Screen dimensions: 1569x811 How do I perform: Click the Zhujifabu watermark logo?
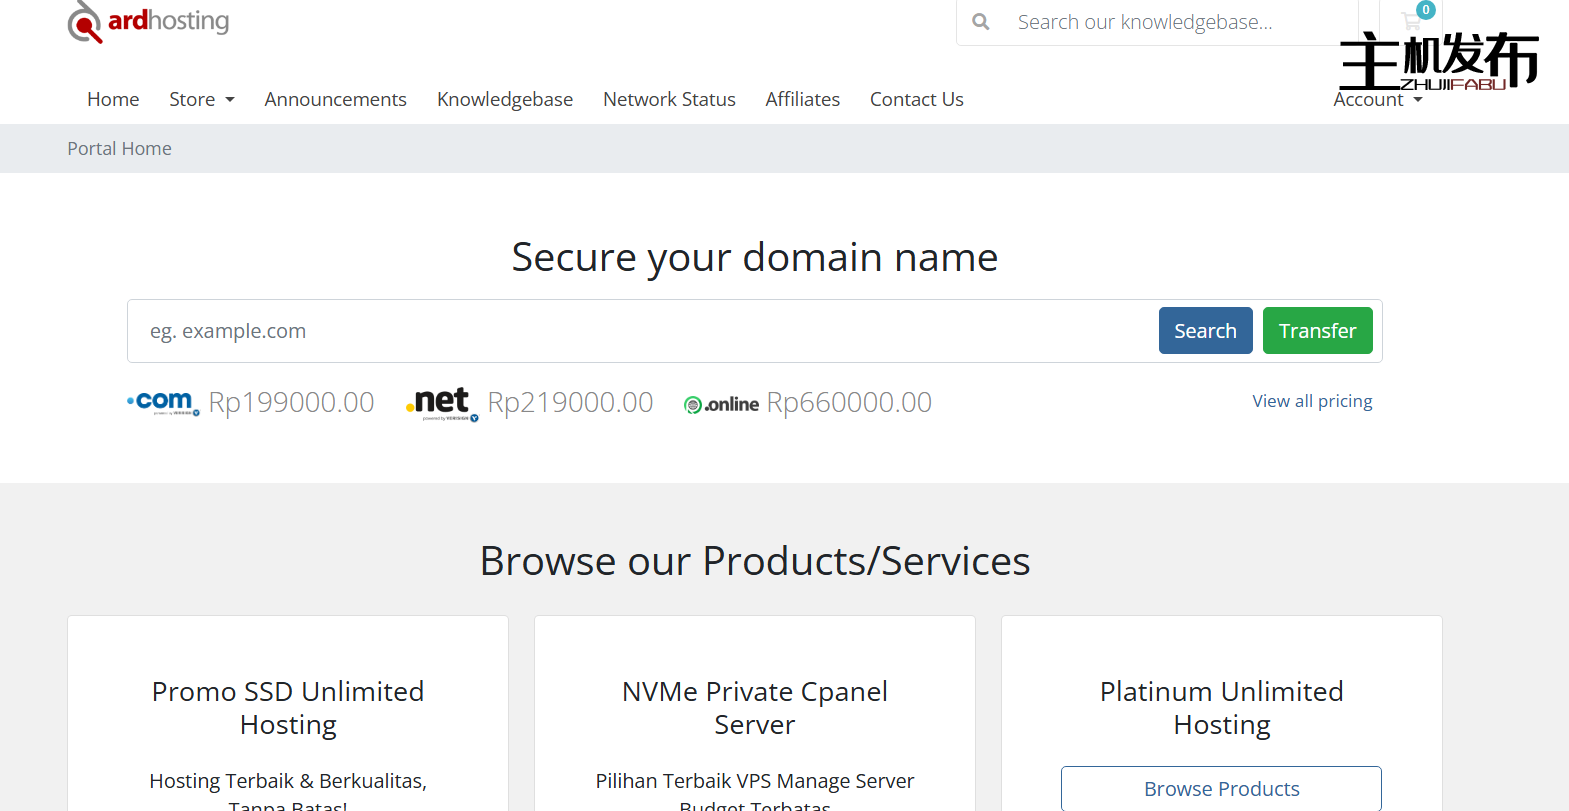coord(1438,60)
